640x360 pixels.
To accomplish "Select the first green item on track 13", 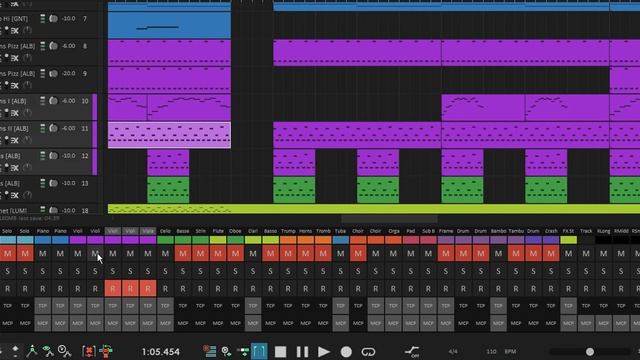I will 168,190.
